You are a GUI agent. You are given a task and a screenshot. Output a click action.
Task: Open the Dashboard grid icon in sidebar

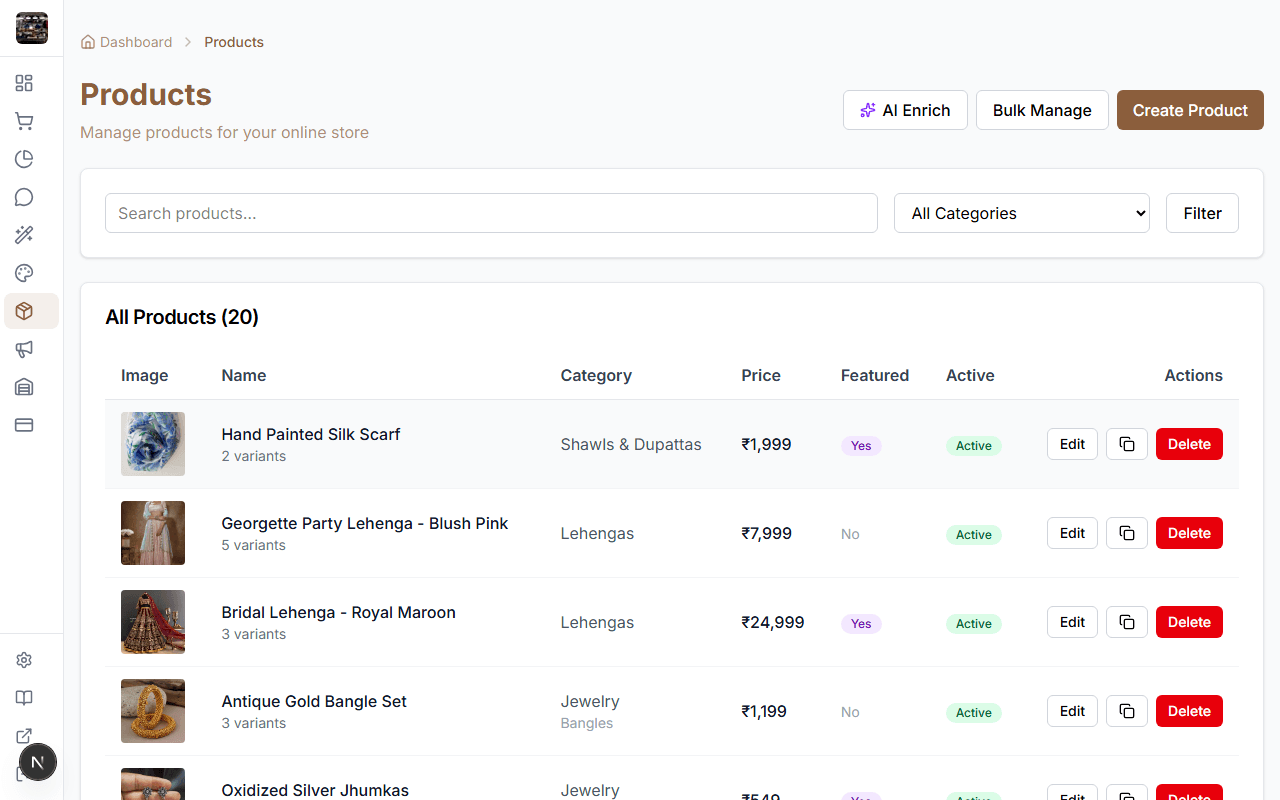24,83
